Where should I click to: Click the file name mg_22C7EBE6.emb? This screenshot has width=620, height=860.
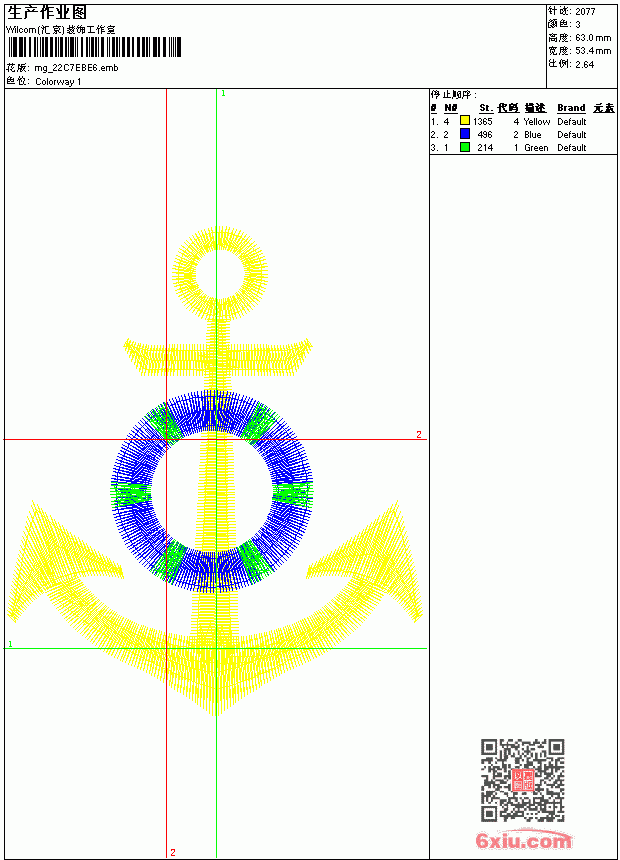[76, 68]
